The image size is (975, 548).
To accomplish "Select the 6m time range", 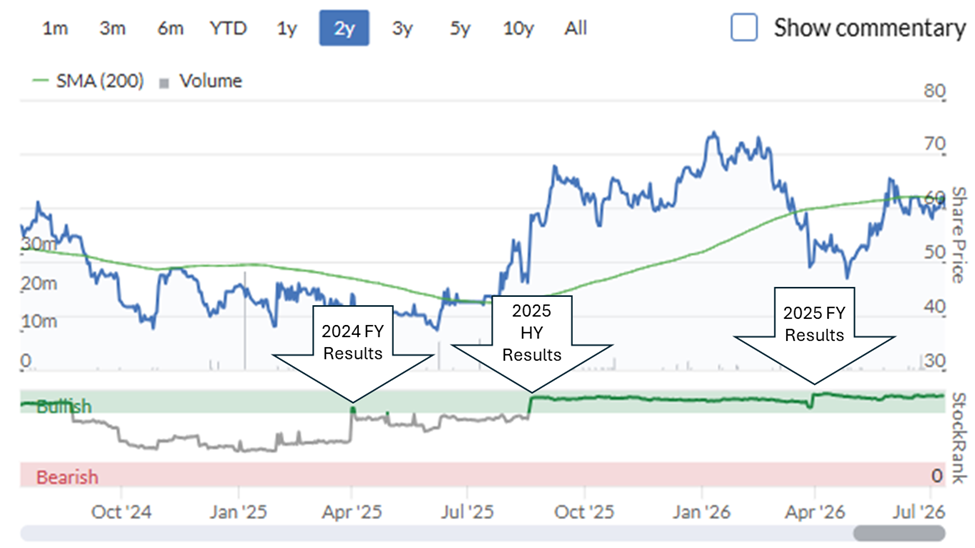I will click(x=170, y=28).
